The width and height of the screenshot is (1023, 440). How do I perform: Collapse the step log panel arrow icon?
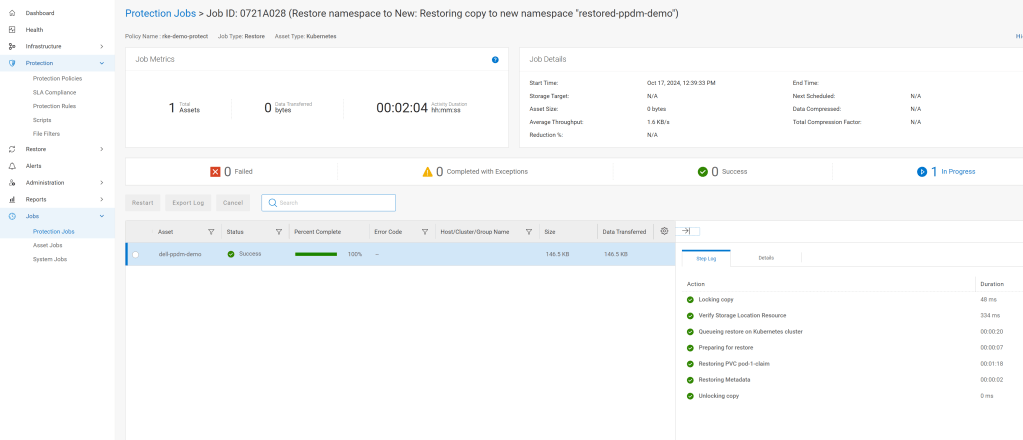pyautogui.click(x=688, y=231)
